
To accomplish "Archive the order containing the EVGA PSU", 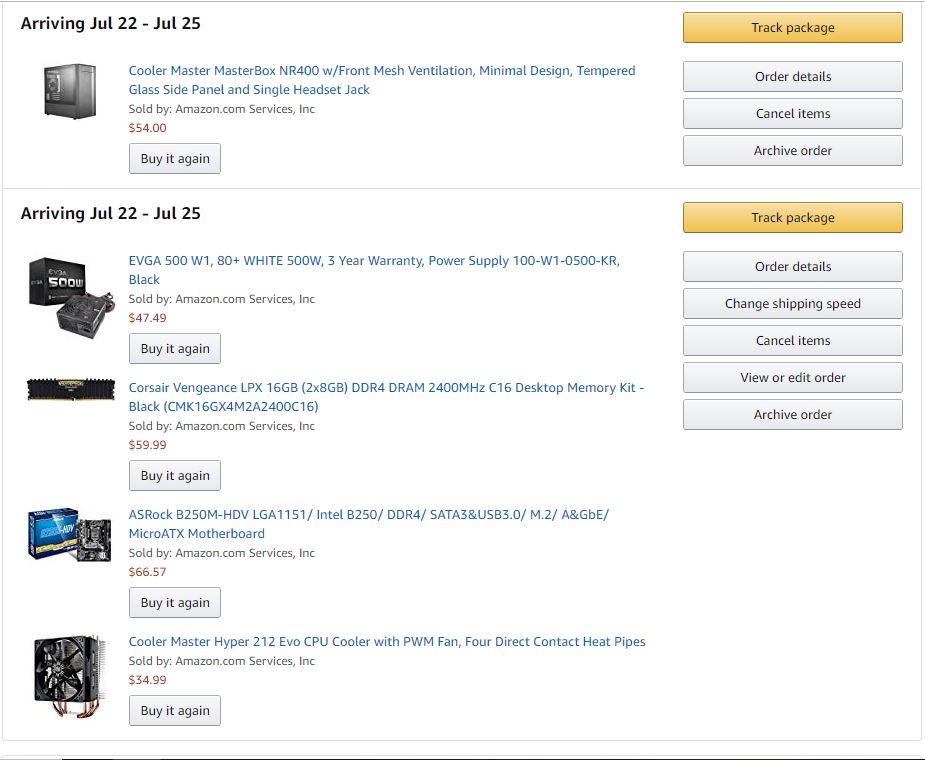I will click(792, 415).
